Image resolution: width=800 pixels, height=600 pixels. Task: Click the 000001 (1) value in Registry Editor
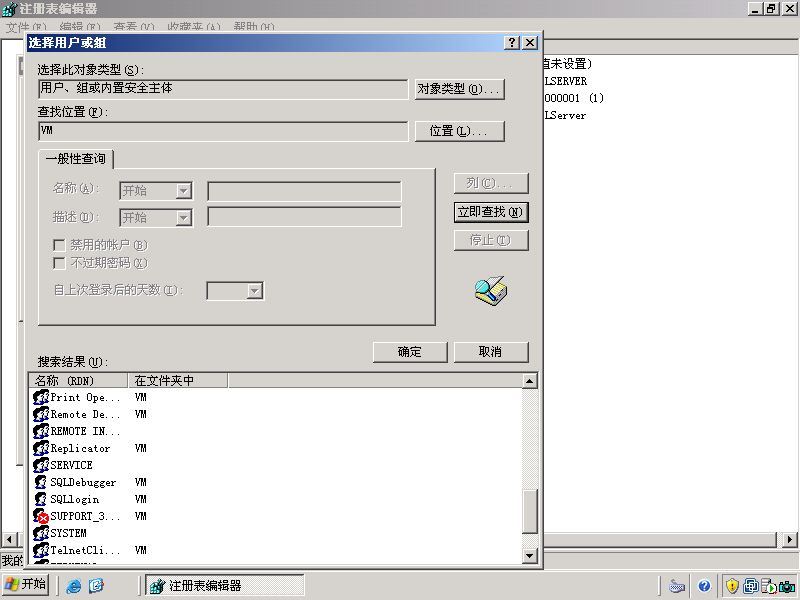coord(573,98)
